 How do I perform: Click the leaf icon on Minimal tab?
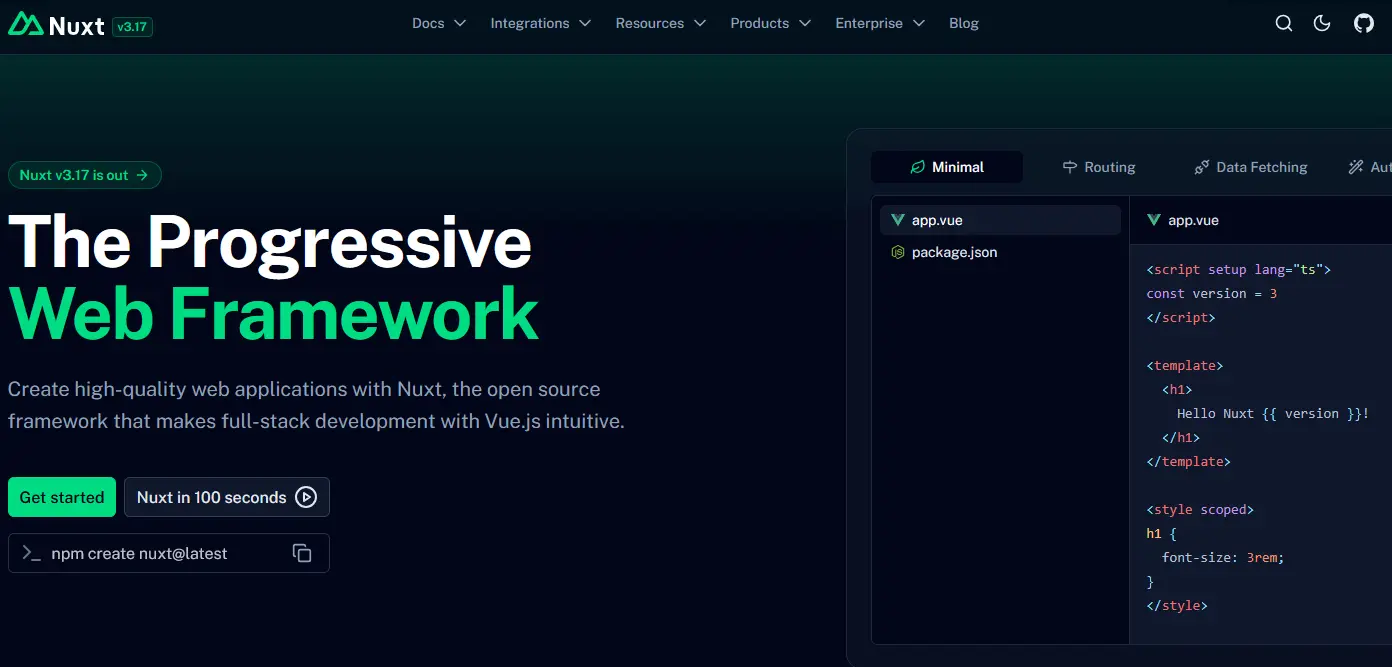917,167
